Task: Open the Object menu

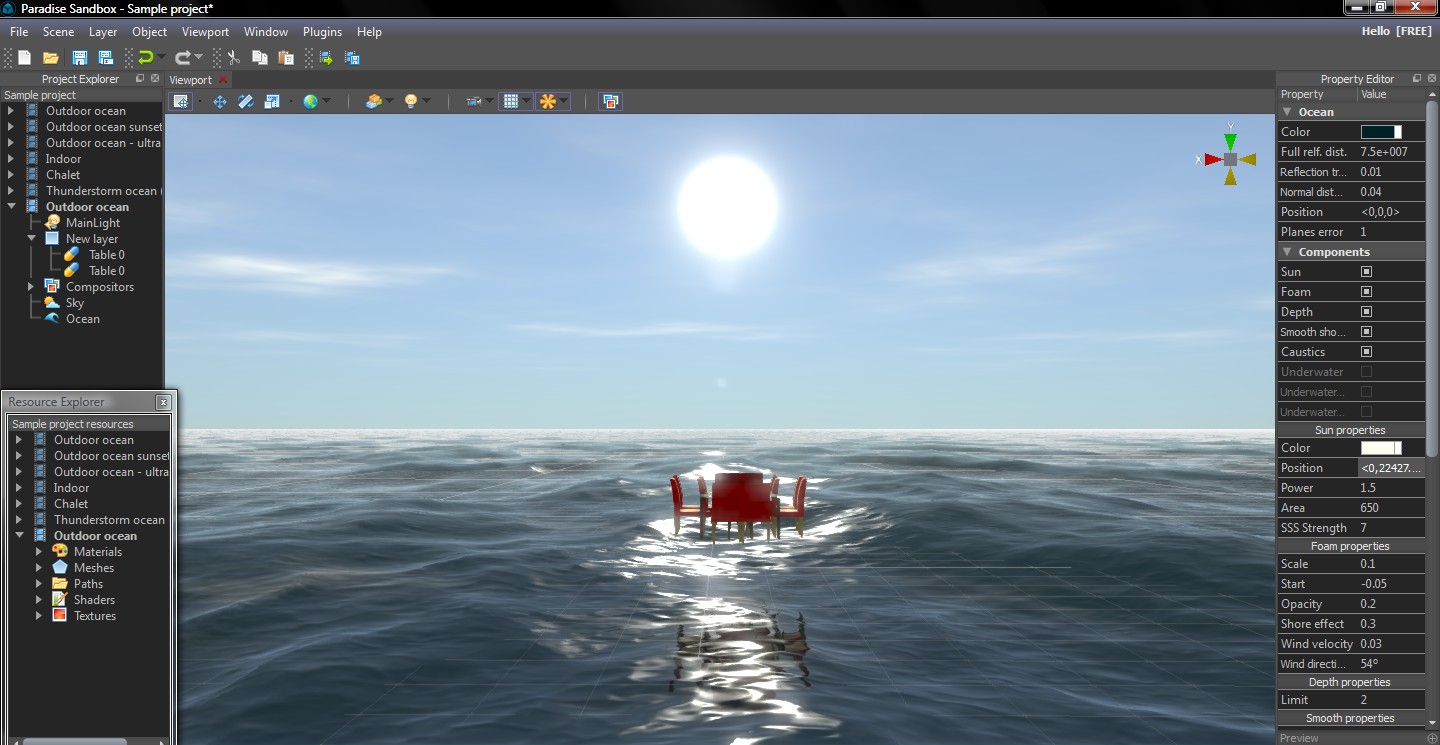Action: (150, 32)
